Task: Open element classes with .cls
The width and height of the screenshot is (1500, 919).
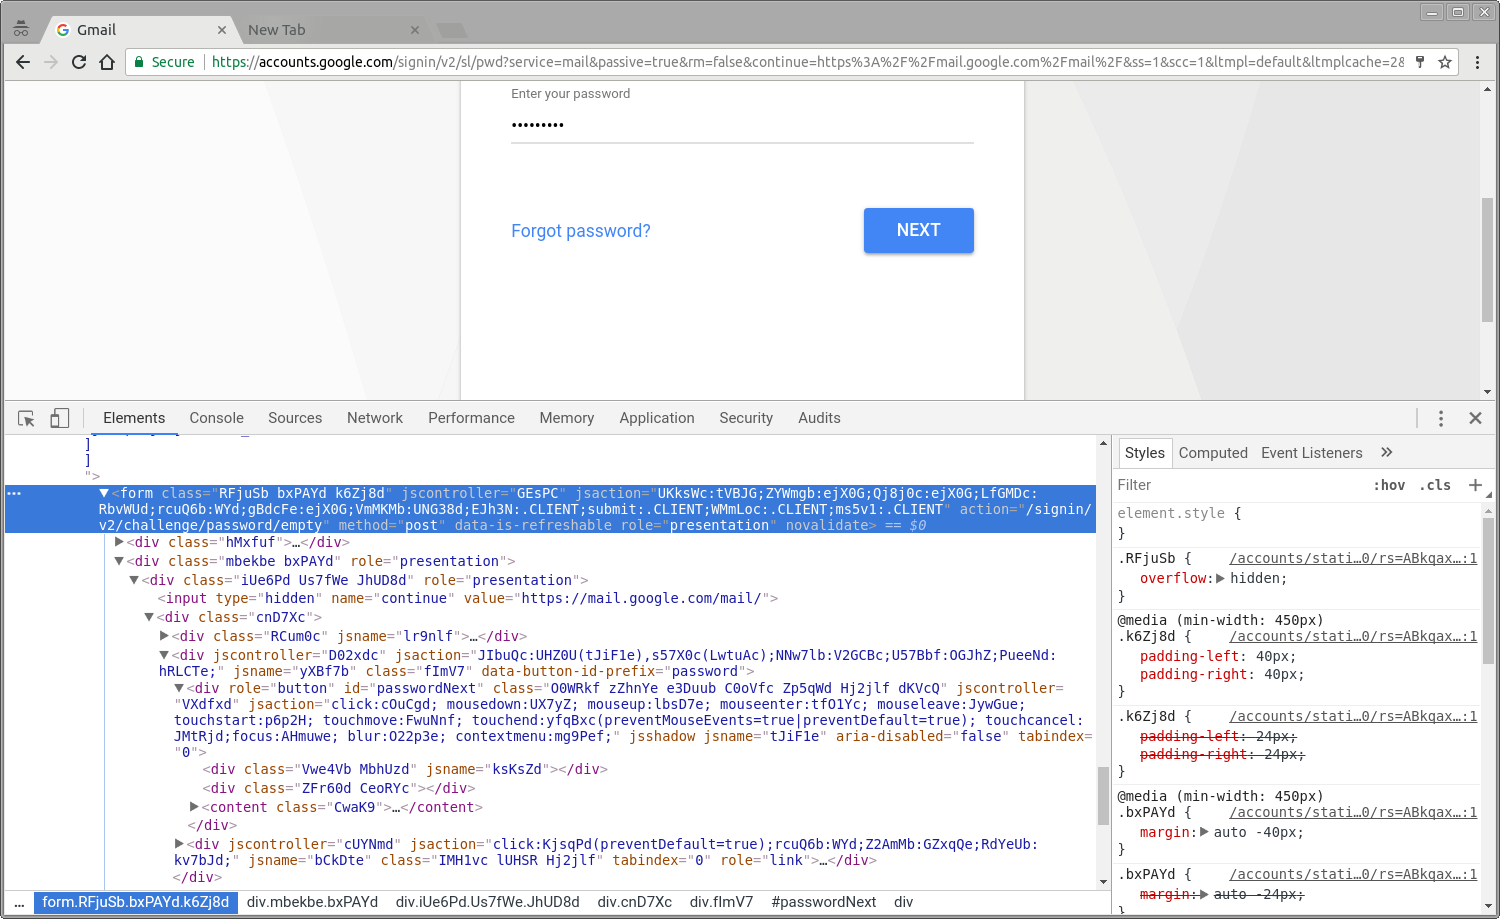Action: [x=1435, y=485]
